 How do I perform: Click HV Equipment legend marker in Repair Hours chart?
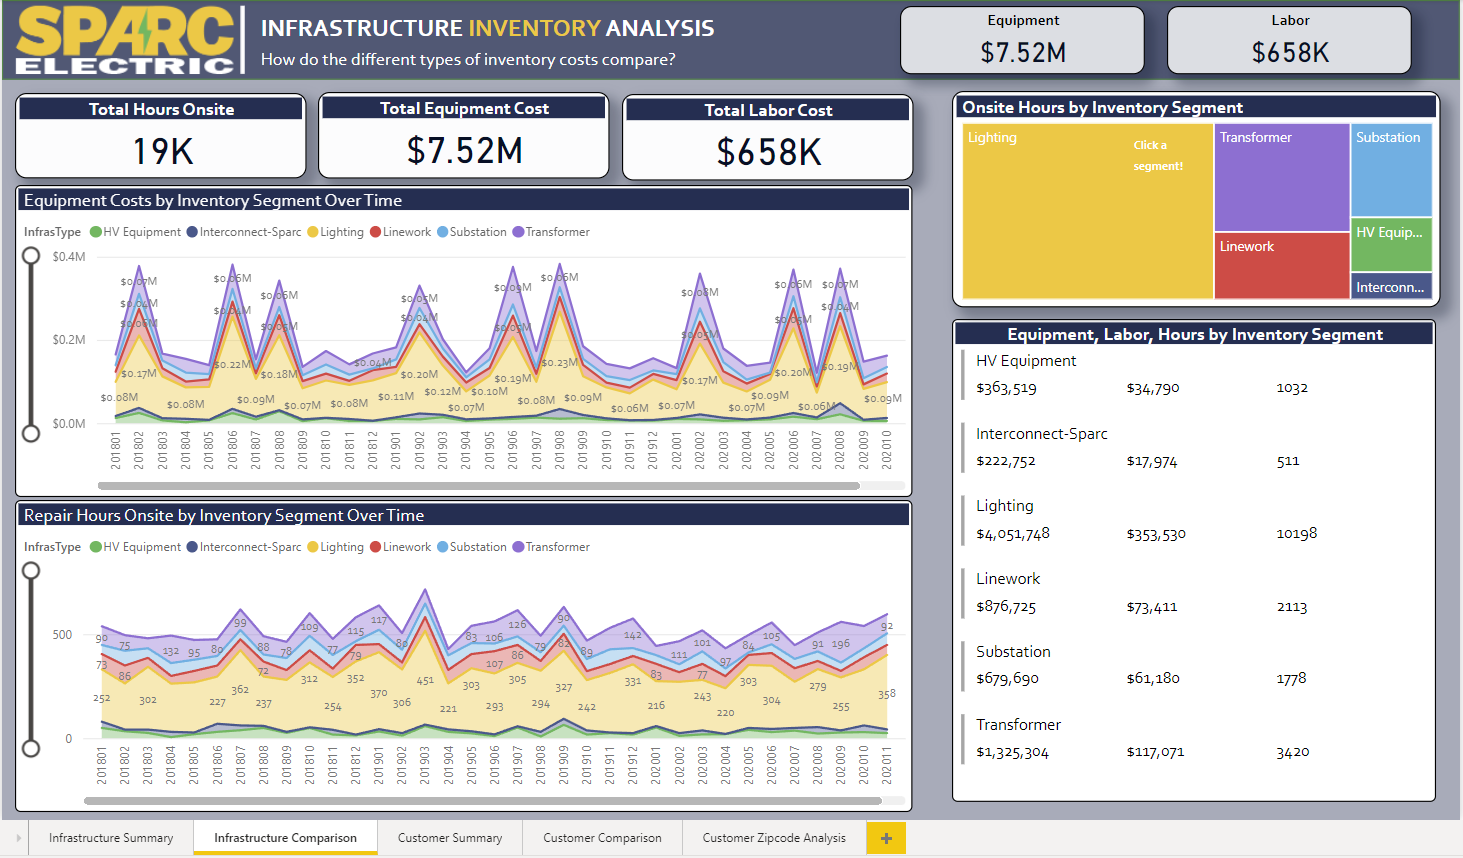pos(96,547)
